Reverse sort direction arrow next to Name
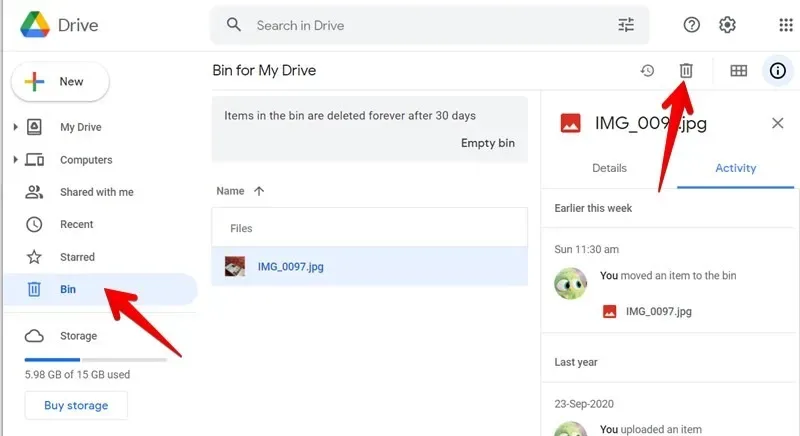Image resolution: width=800 pixels, height=436 pixels. tap(259, 191)
